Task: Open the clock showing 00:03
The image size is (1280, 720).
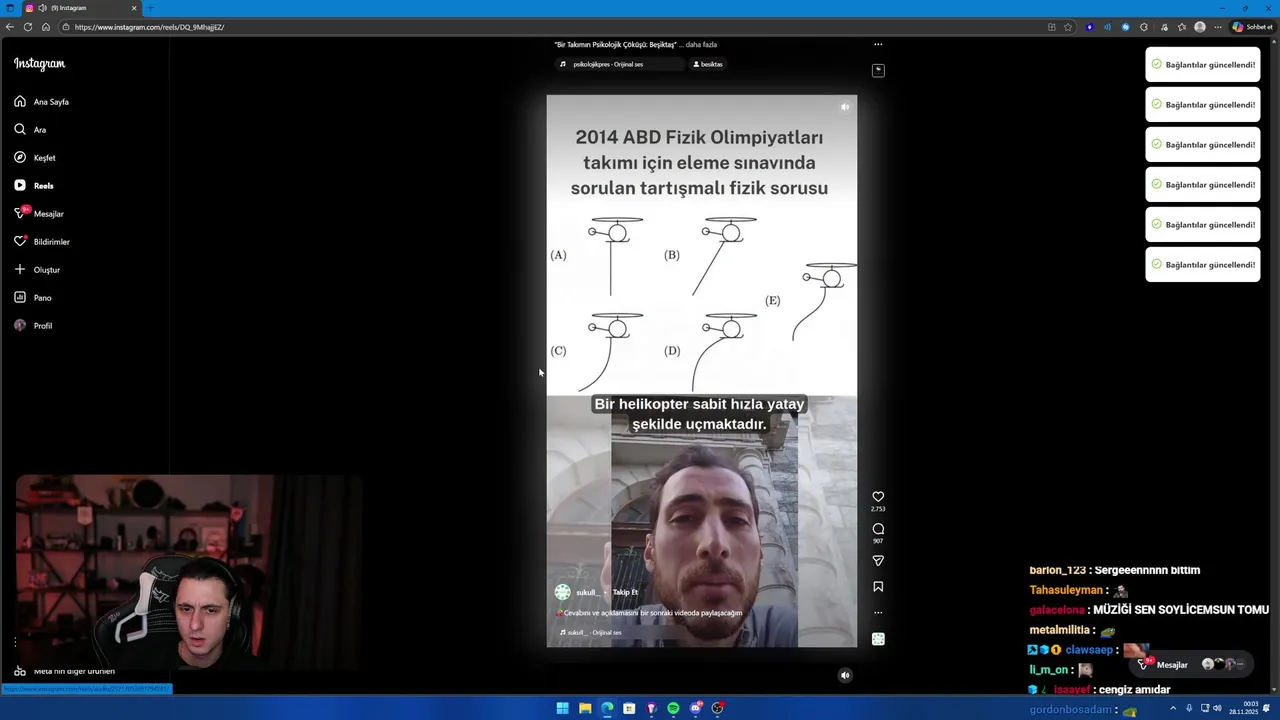Action: [x=1241, y=708]
